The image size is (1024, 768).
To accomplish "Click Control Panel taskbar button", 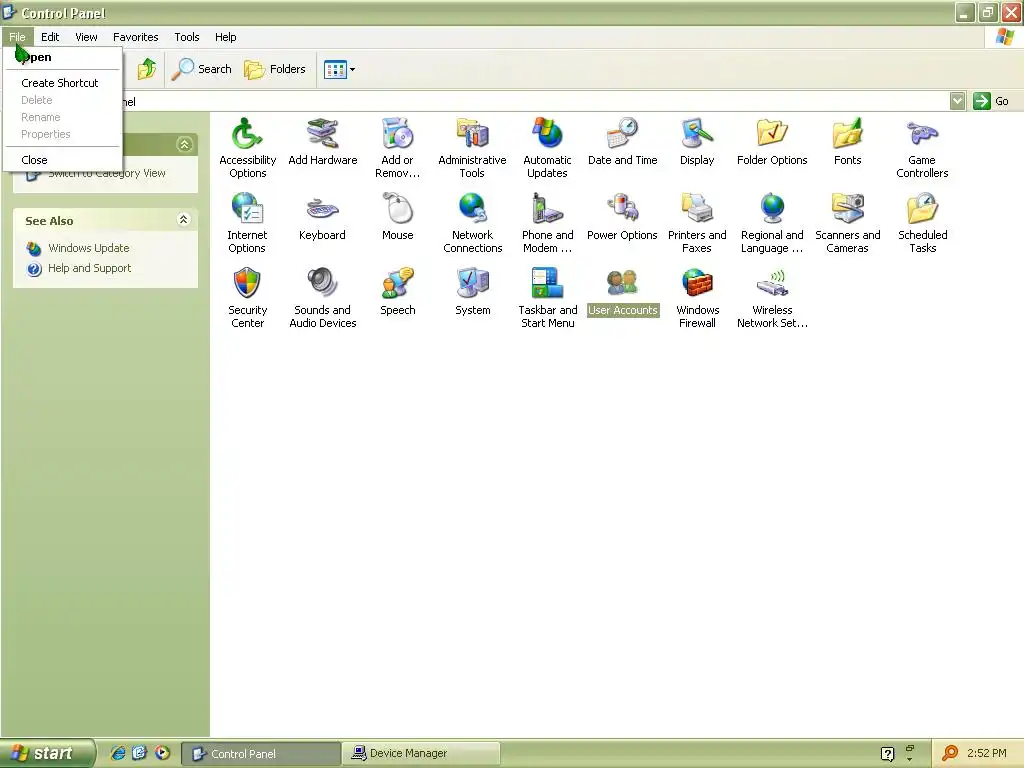I will 261,754.
